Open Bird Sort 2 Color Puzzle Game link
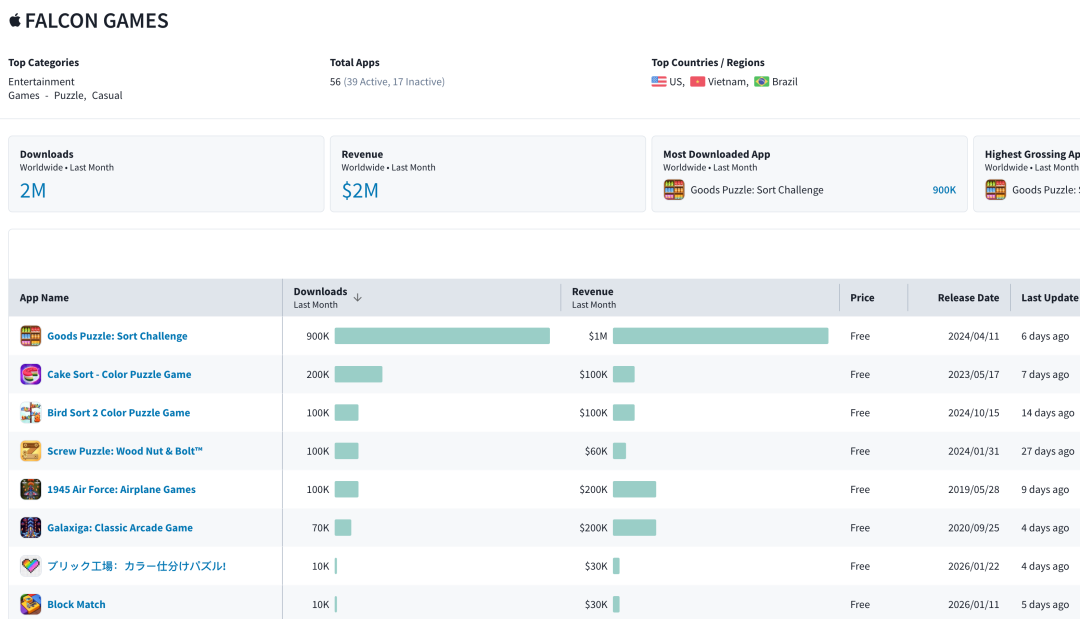This screenshot has width=1080, height=619. pyautogui.click(x=118, y=412)
